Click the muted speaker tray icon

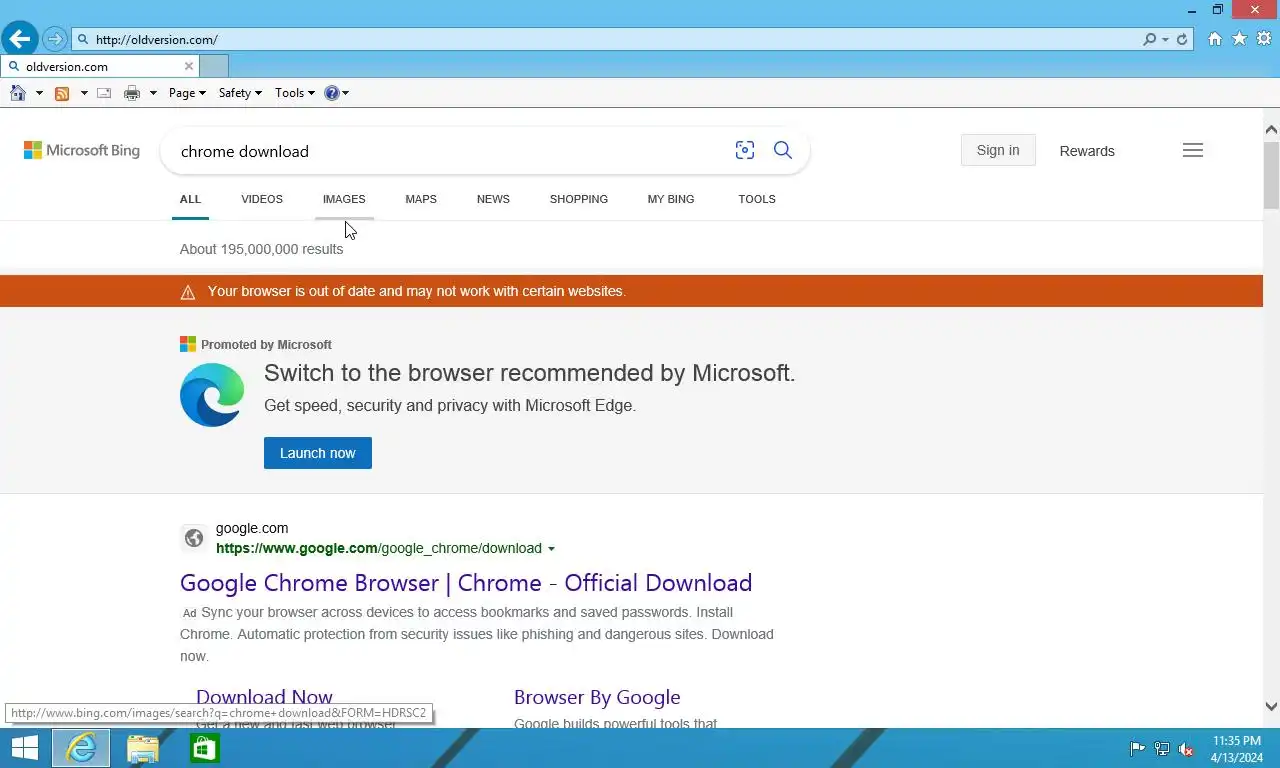1186,749
